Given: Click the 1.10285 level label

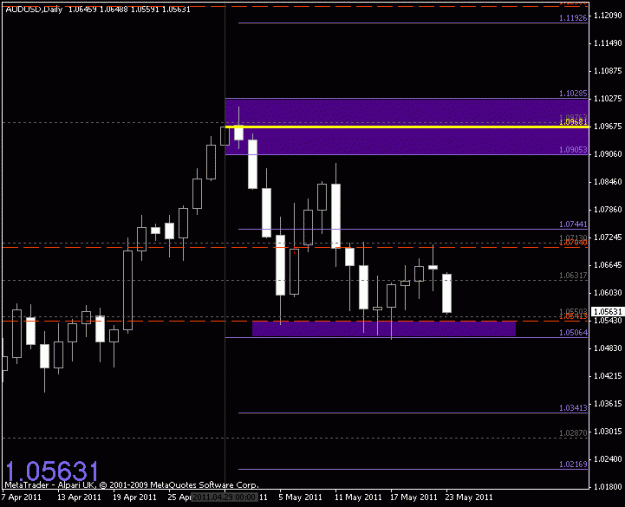Looking at the screenshot, I should tap(573, 93).
